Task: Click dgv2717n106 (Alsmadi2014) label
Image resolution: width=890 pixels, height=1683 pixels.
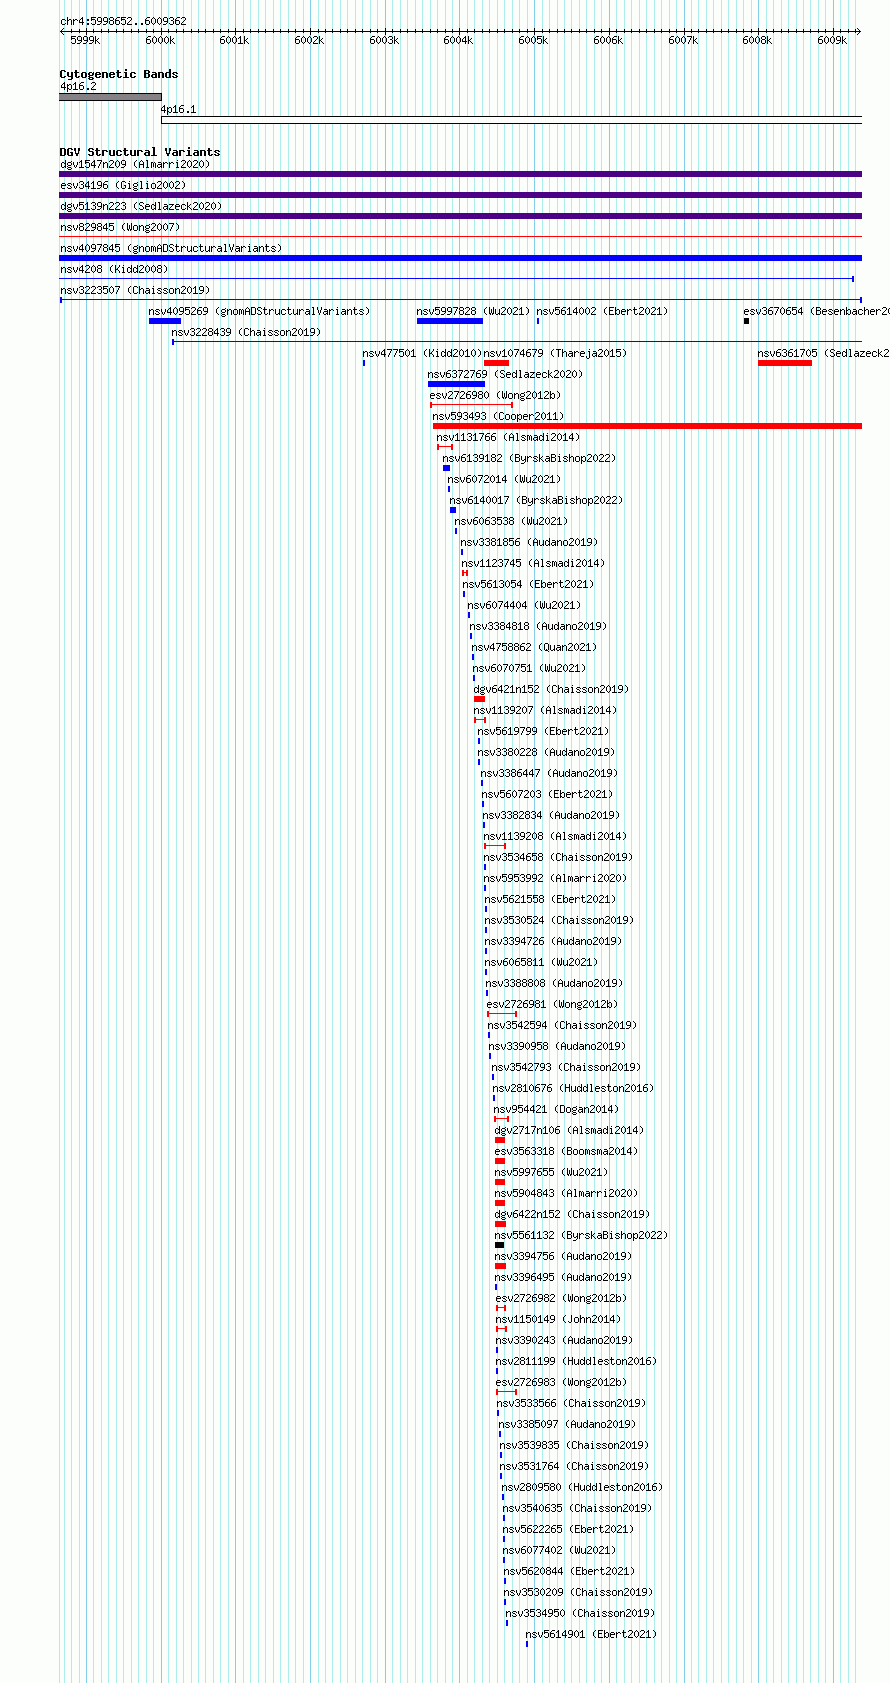Action: point(569,1130)
